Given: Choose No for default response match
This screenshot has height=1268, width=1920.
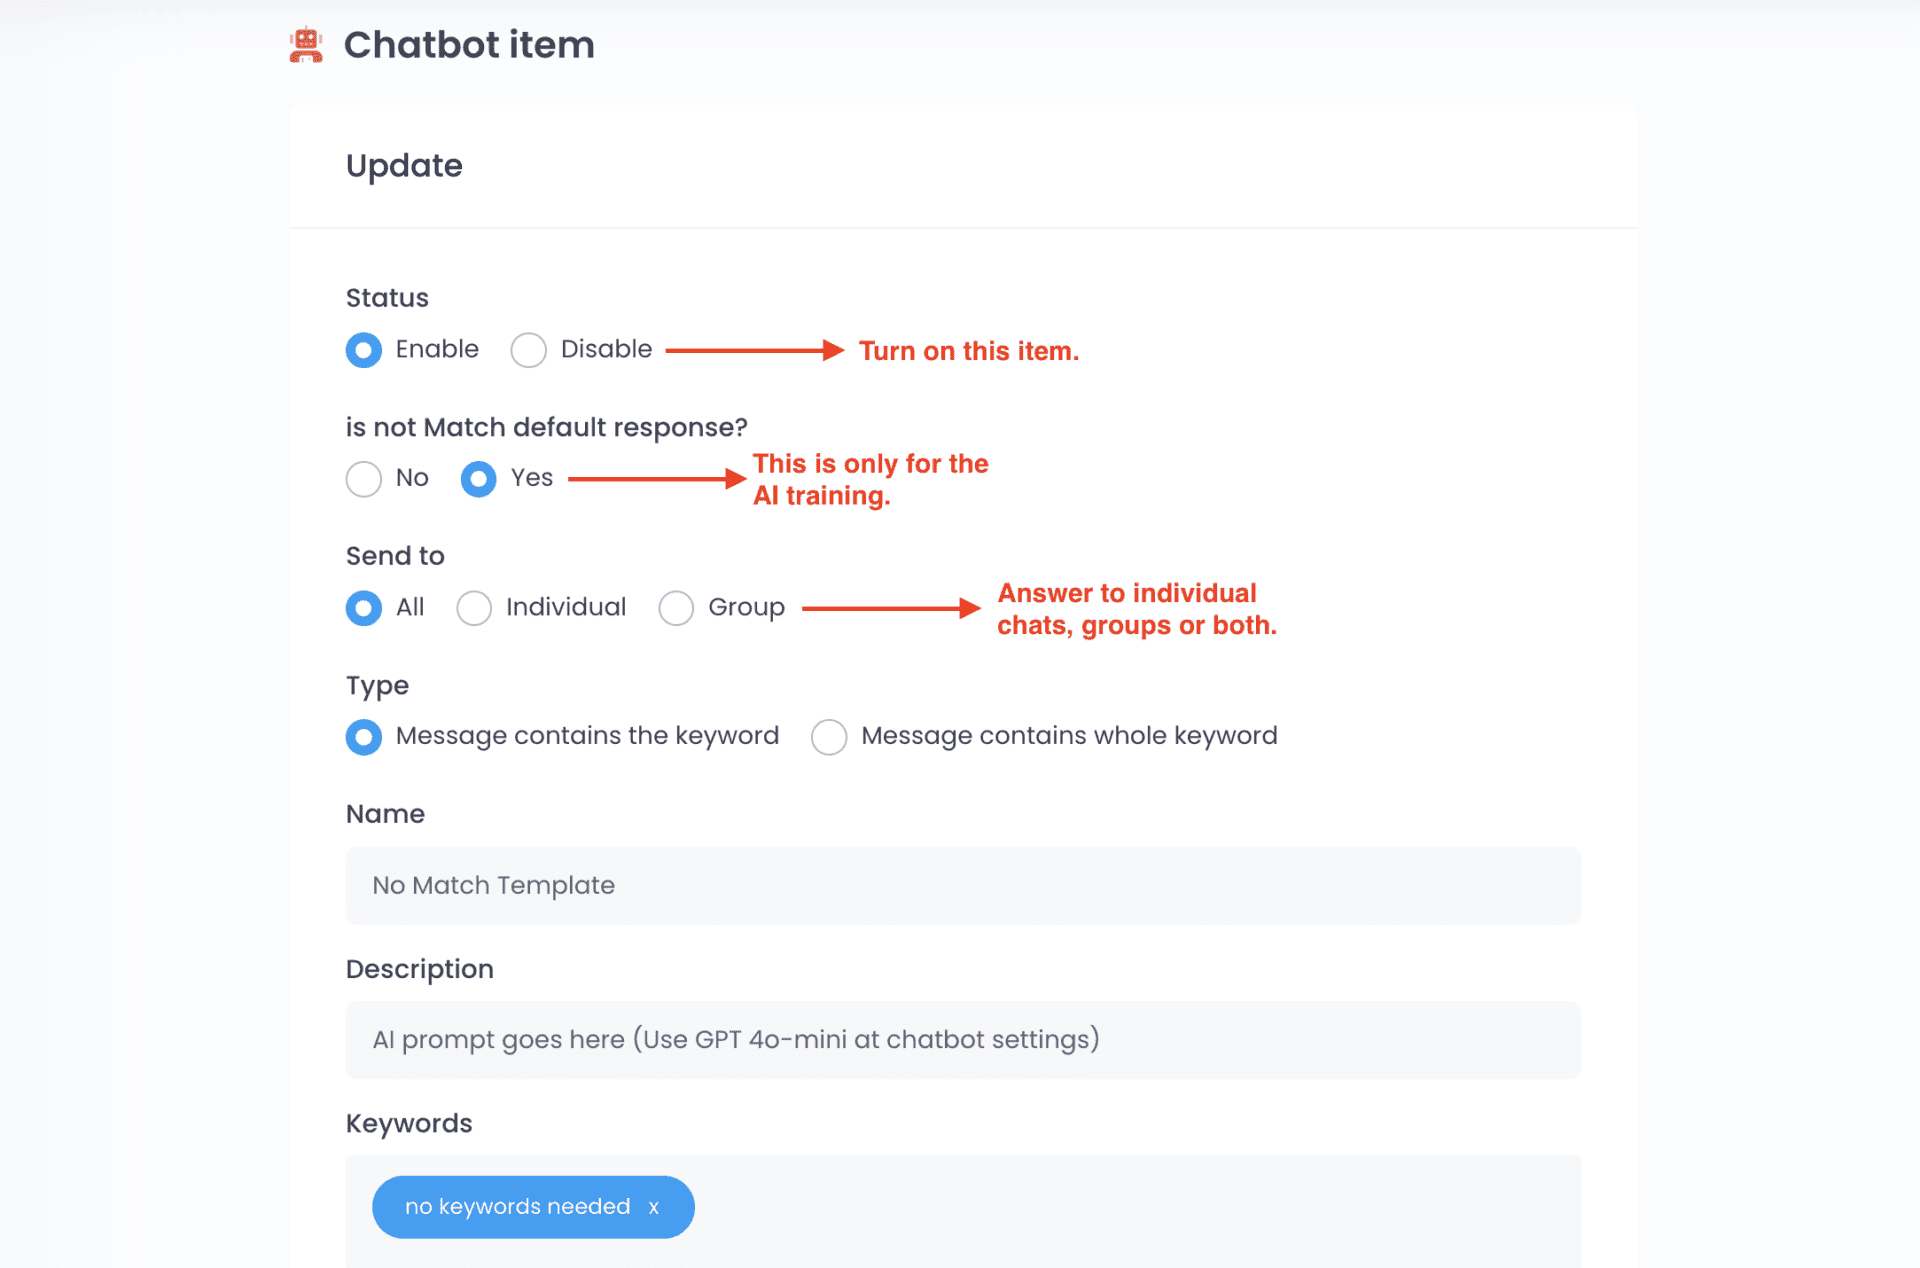Looking at the screenshot, I should (364, 479).
